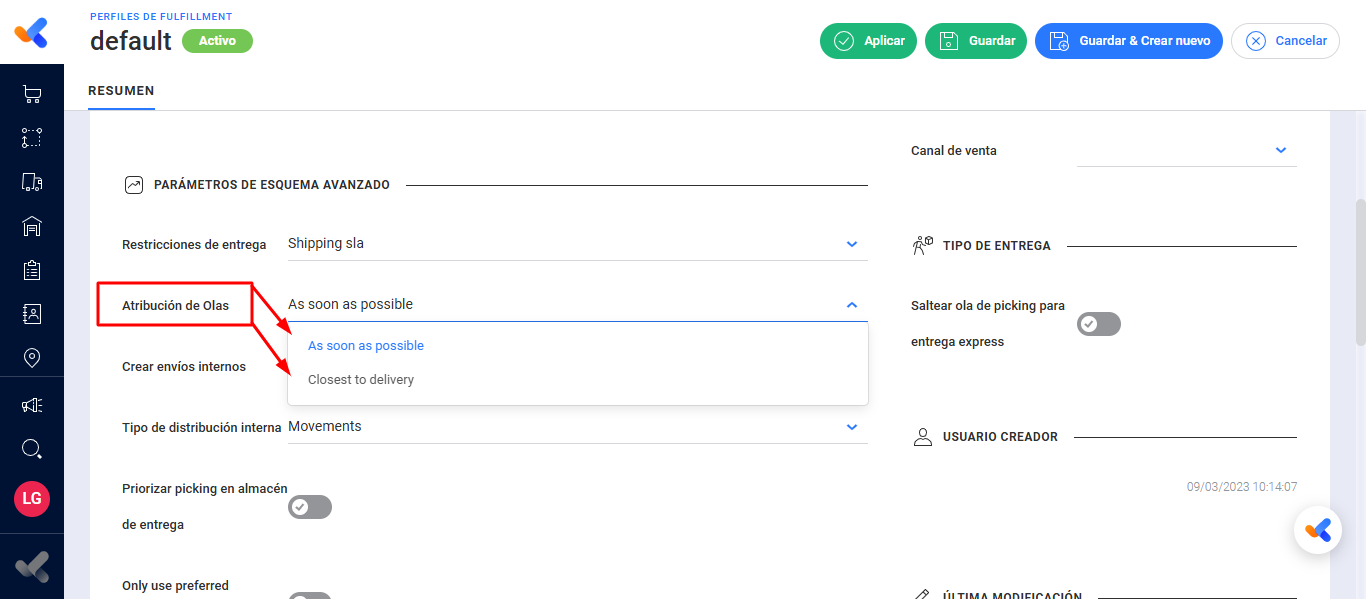Viewport: 1366px width, 599px height.
Task: Switch to the Resumen tab
Action: click(x=121, y=91)
